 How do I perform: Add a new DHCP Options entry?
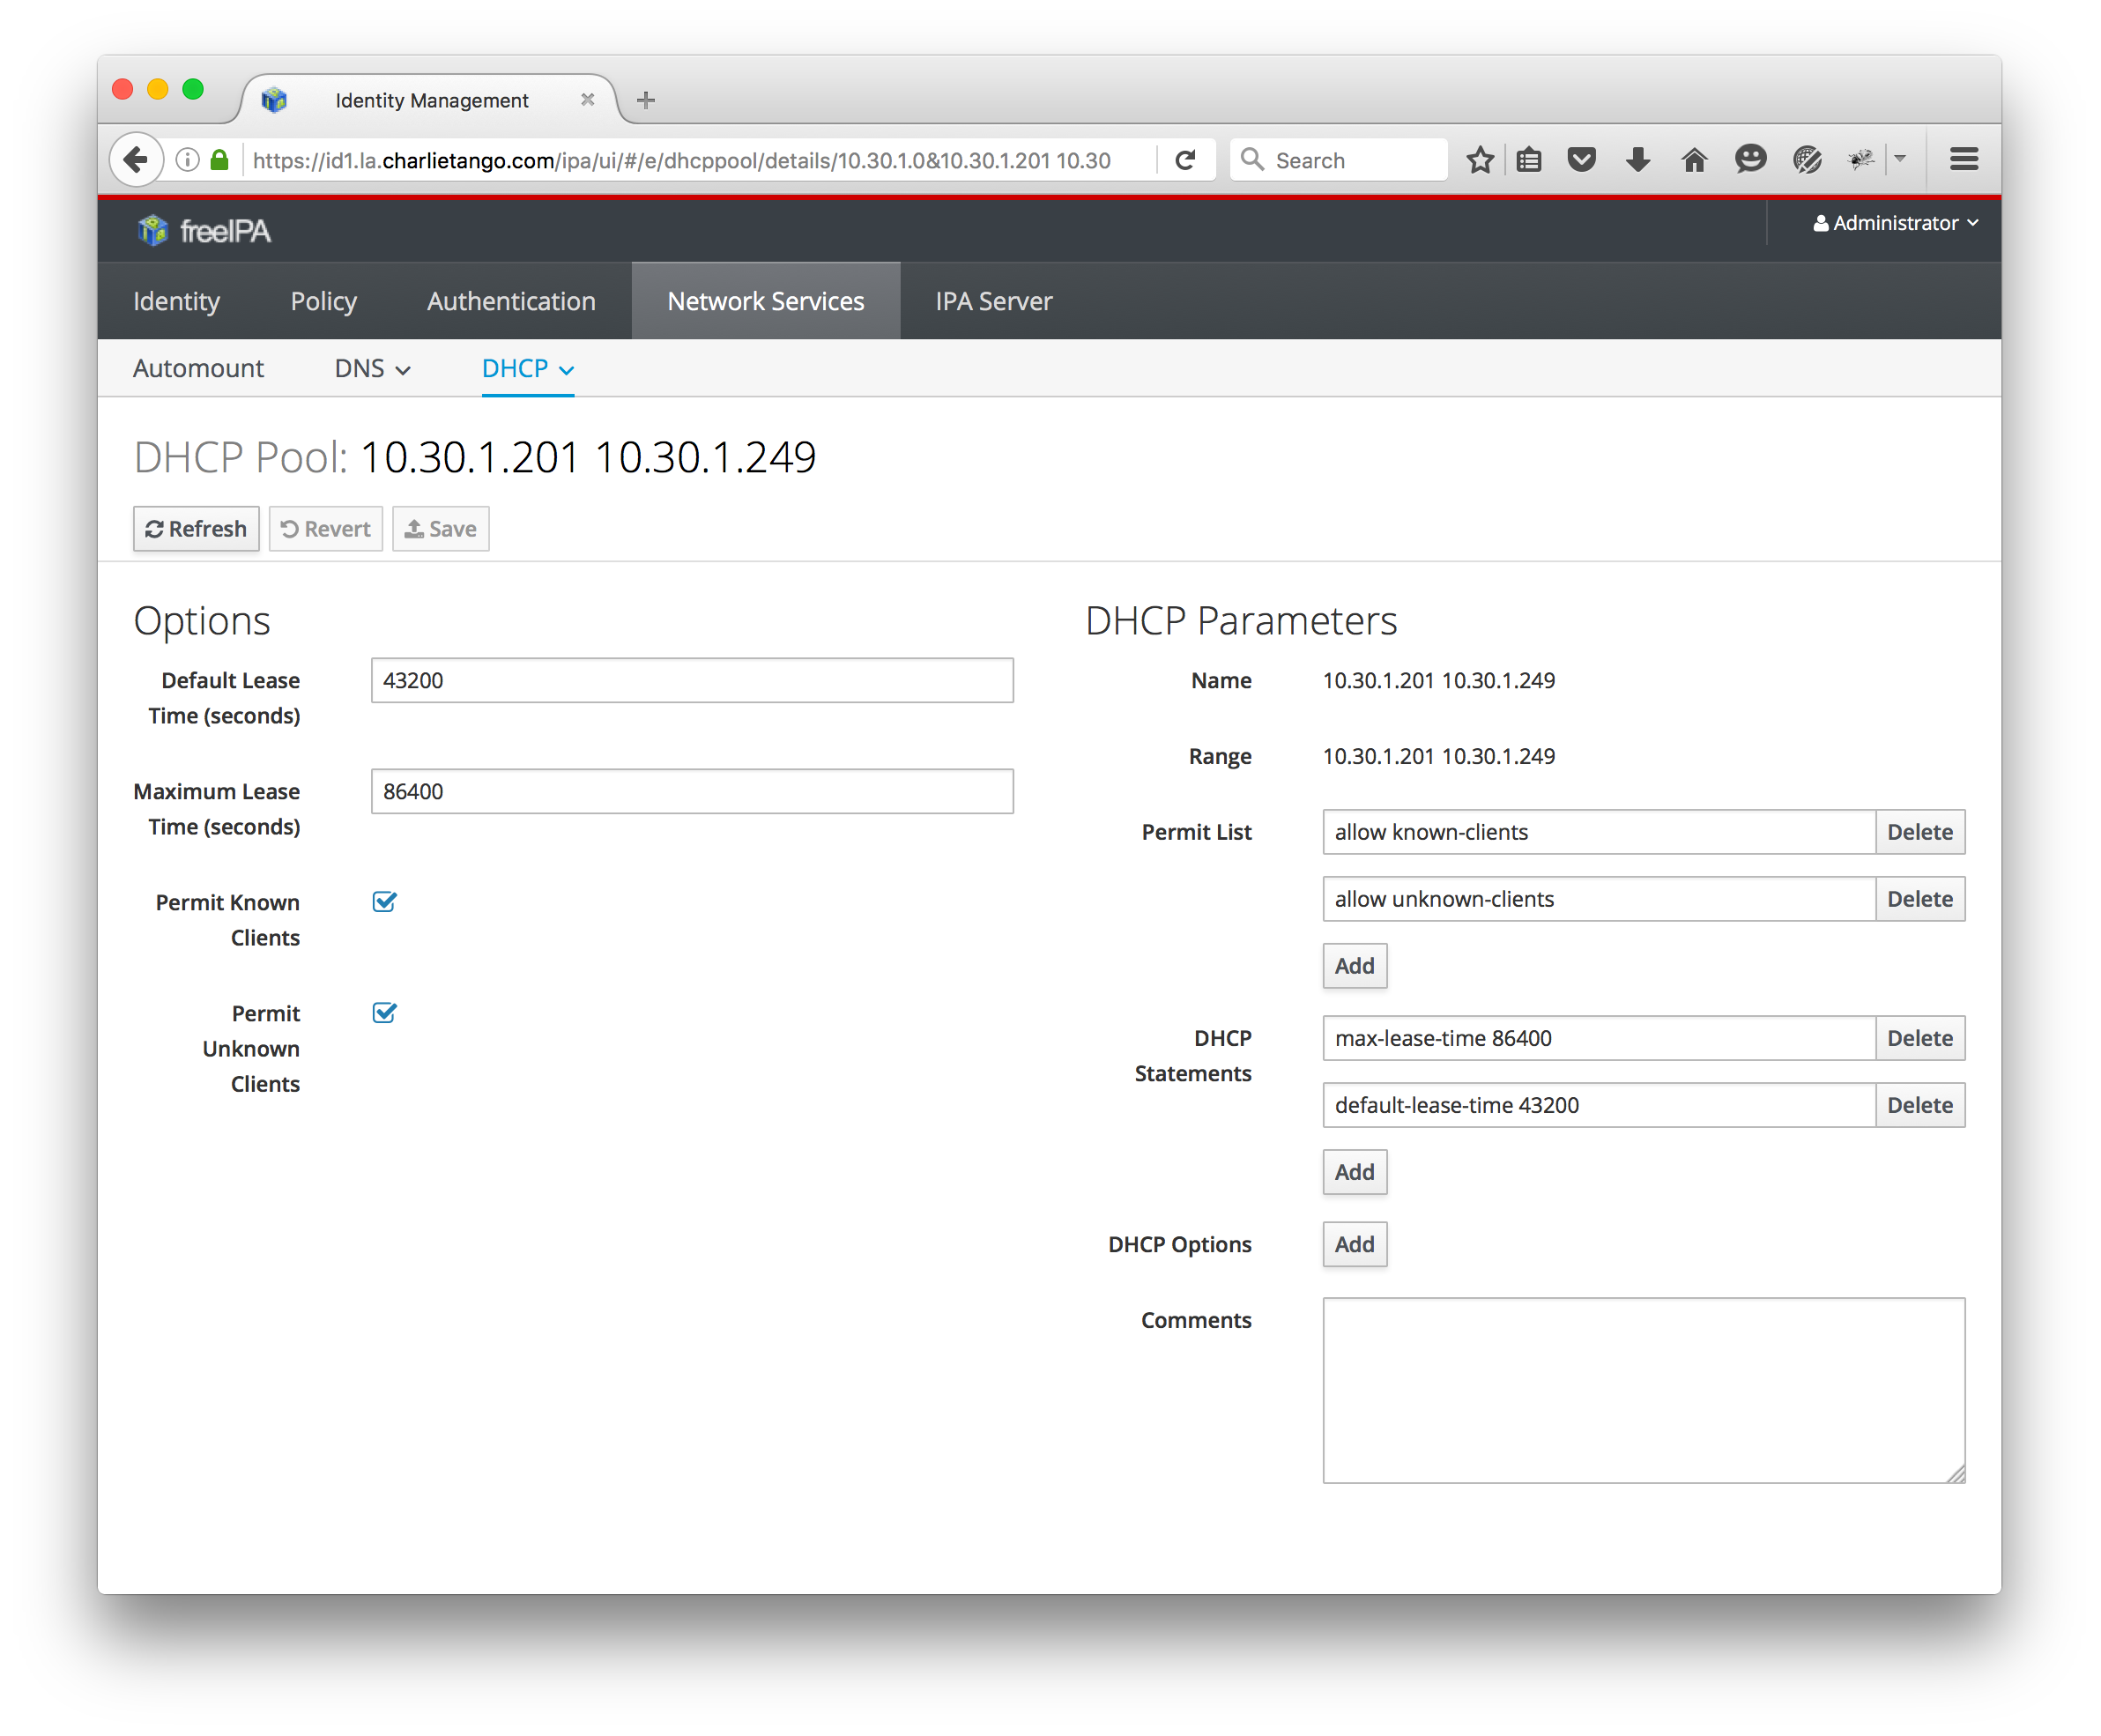(x=1355, y=1244)
